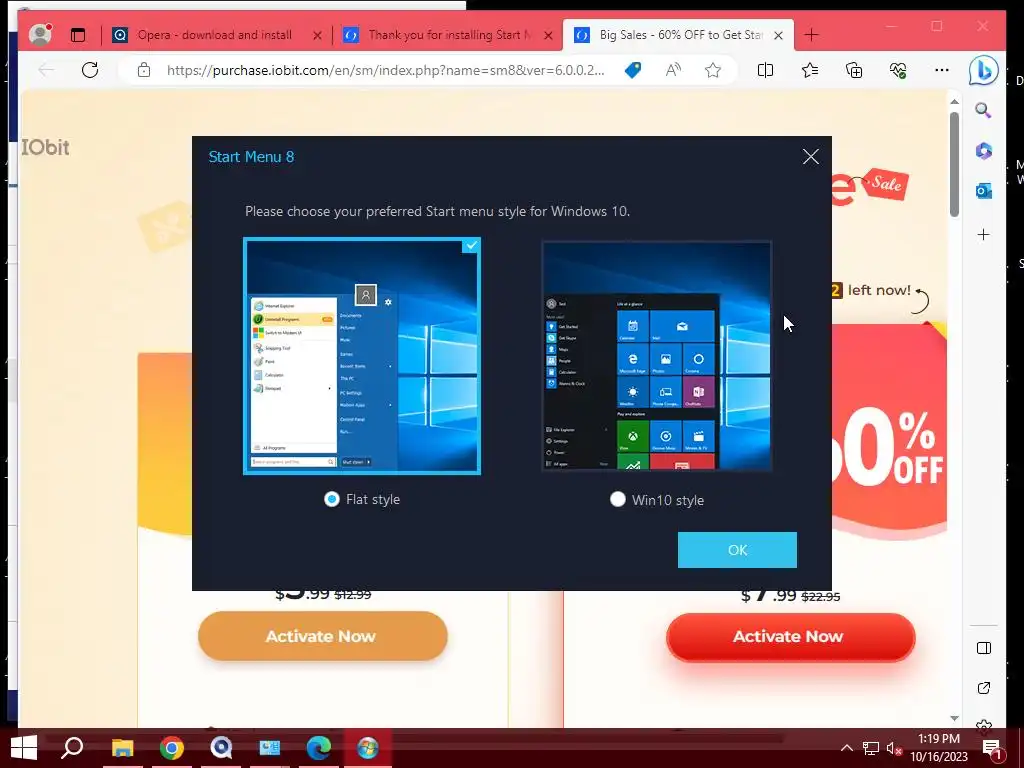Toggle split screen view
This screenshot has height=768, width=1024.
(x=765, y=70)
